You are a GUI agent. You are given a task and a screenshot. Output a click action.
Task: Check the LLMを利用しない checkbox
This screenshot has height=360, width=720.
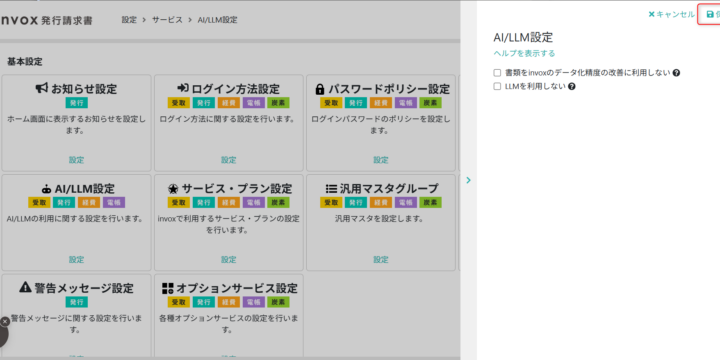(497, 86)
